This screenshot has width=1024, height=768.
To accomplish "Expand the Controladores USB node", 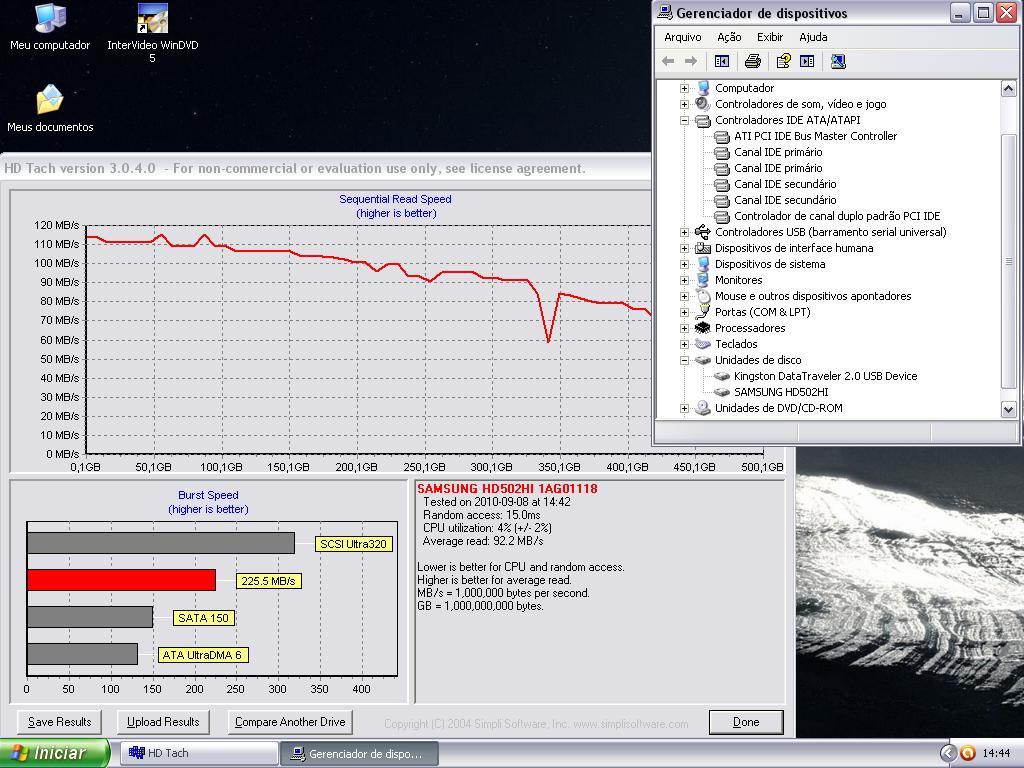I will 684,232.
